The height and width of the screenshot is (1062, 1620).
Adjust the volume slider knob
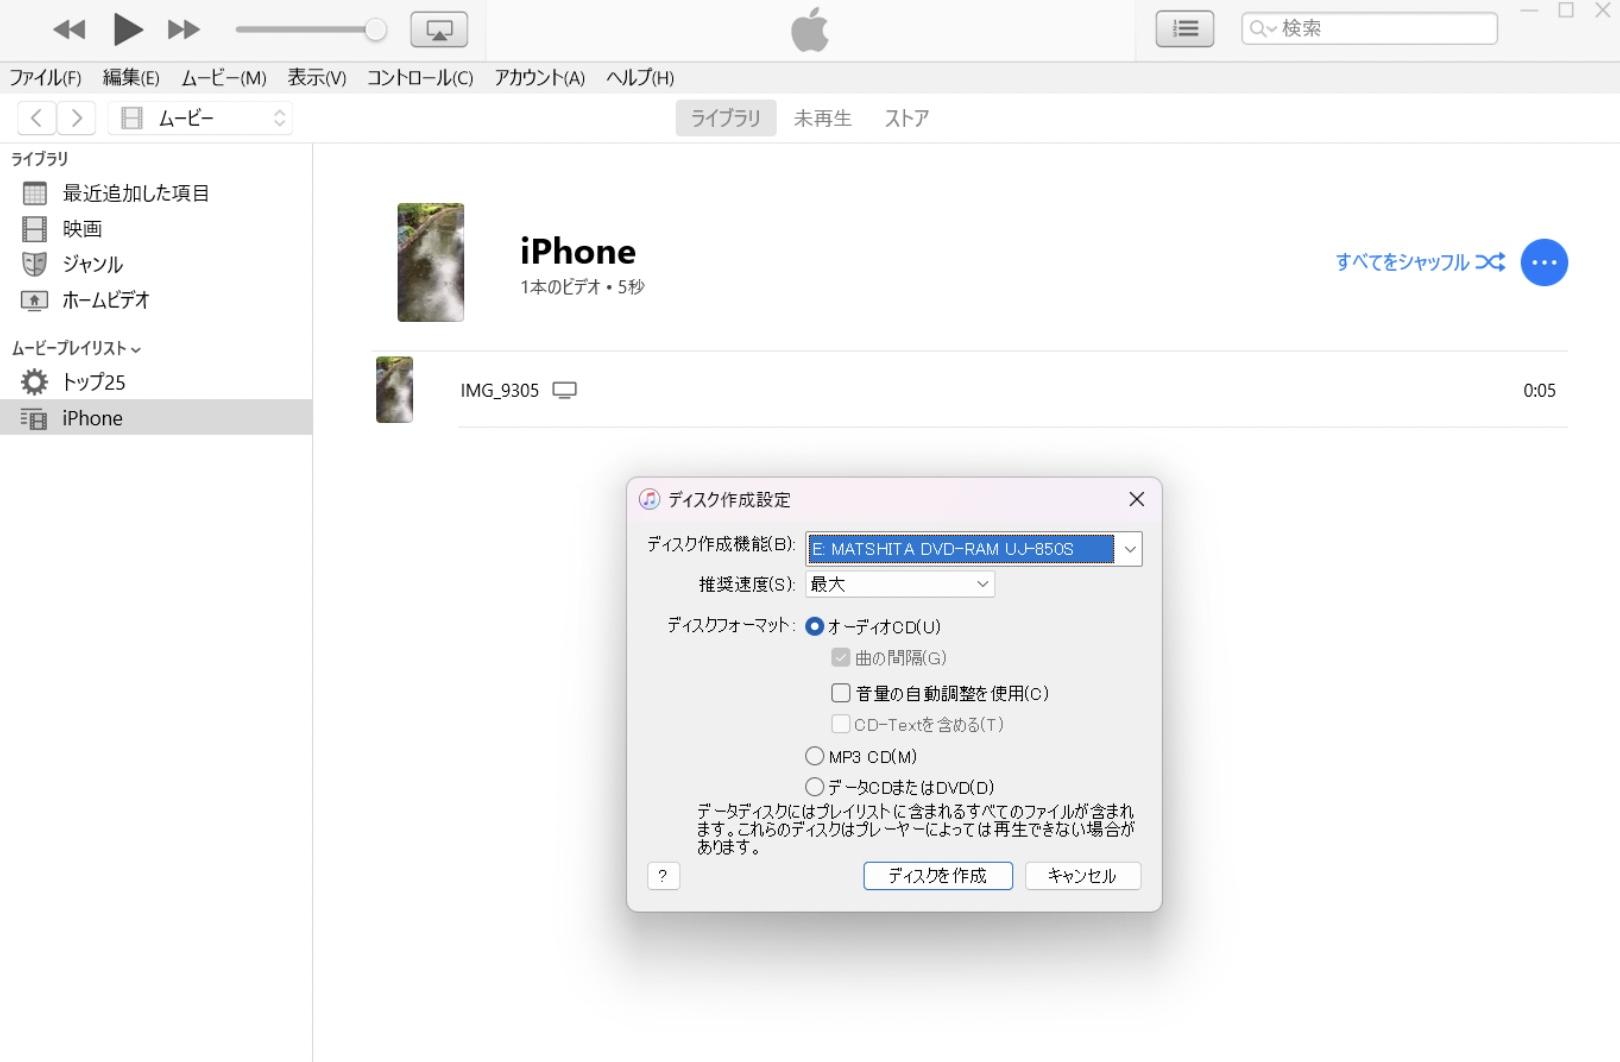tap(375, 30)
